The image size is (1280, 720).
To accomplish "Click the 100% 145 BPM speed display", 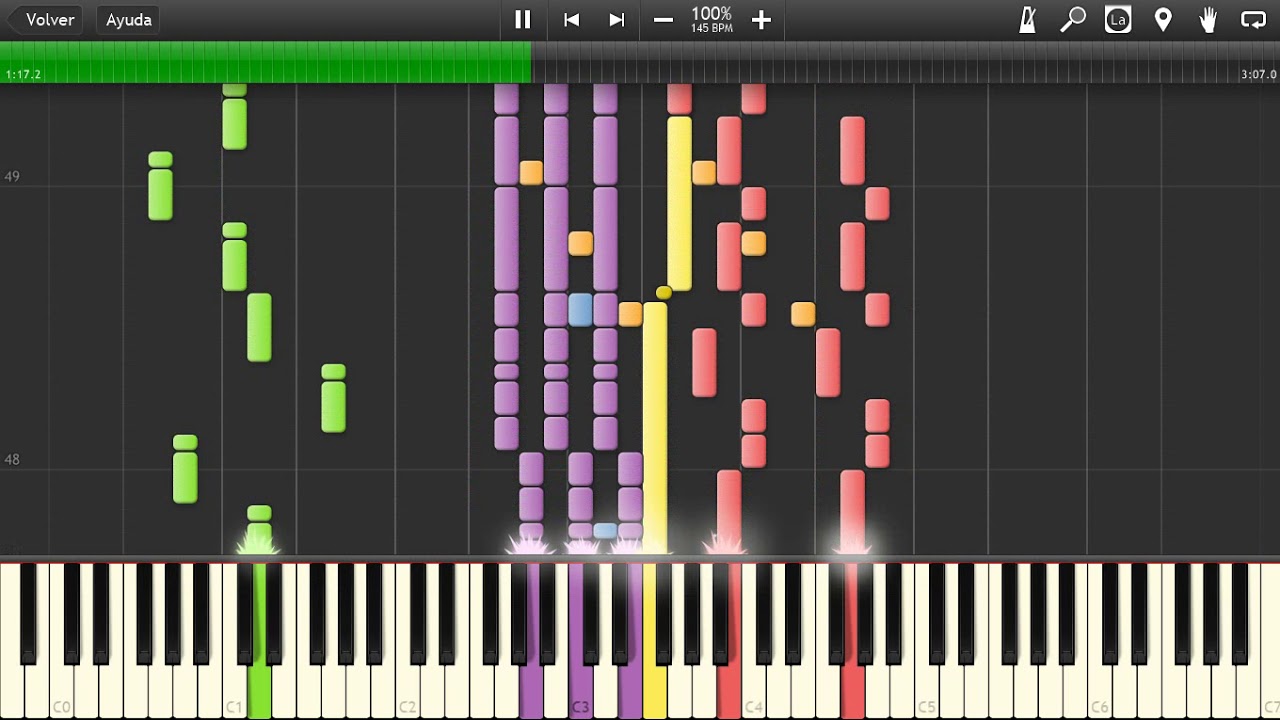I will point(712,20).
